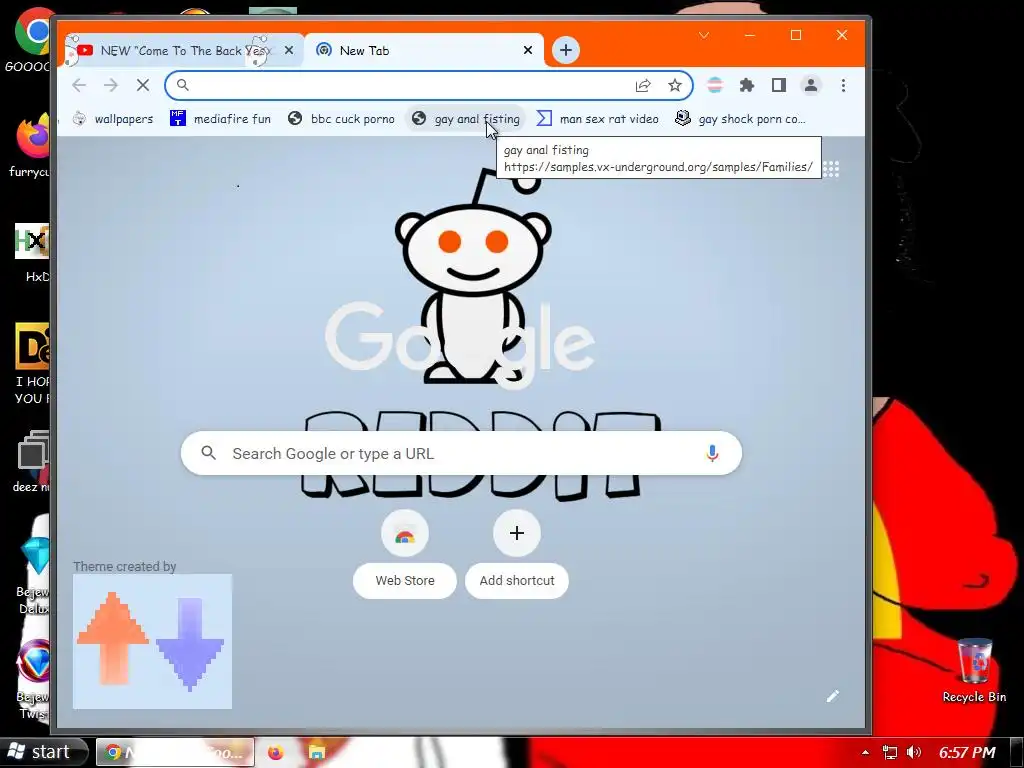Click the magnifier icon in the address bar
This screenshot has height=768, width=1024.
point(183,85)
